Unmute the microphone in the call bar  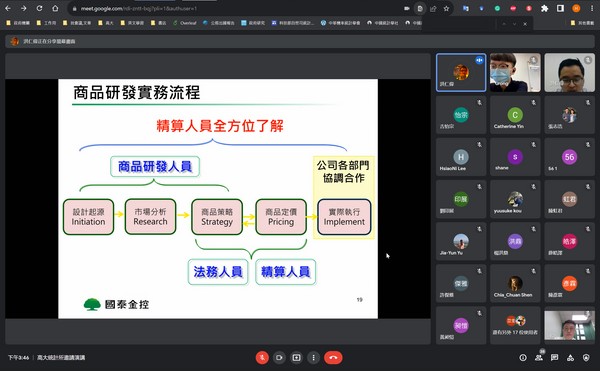(262, 358)
